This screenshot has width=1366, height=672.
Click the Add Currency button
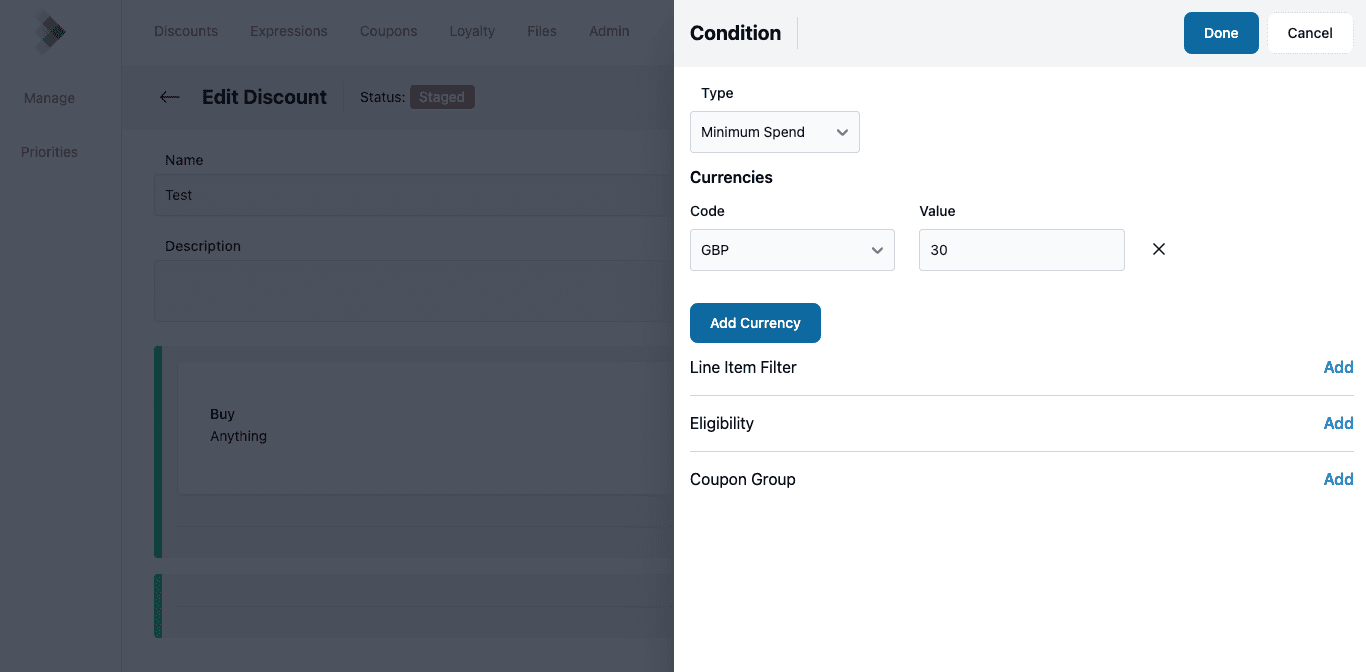point(755,323)
